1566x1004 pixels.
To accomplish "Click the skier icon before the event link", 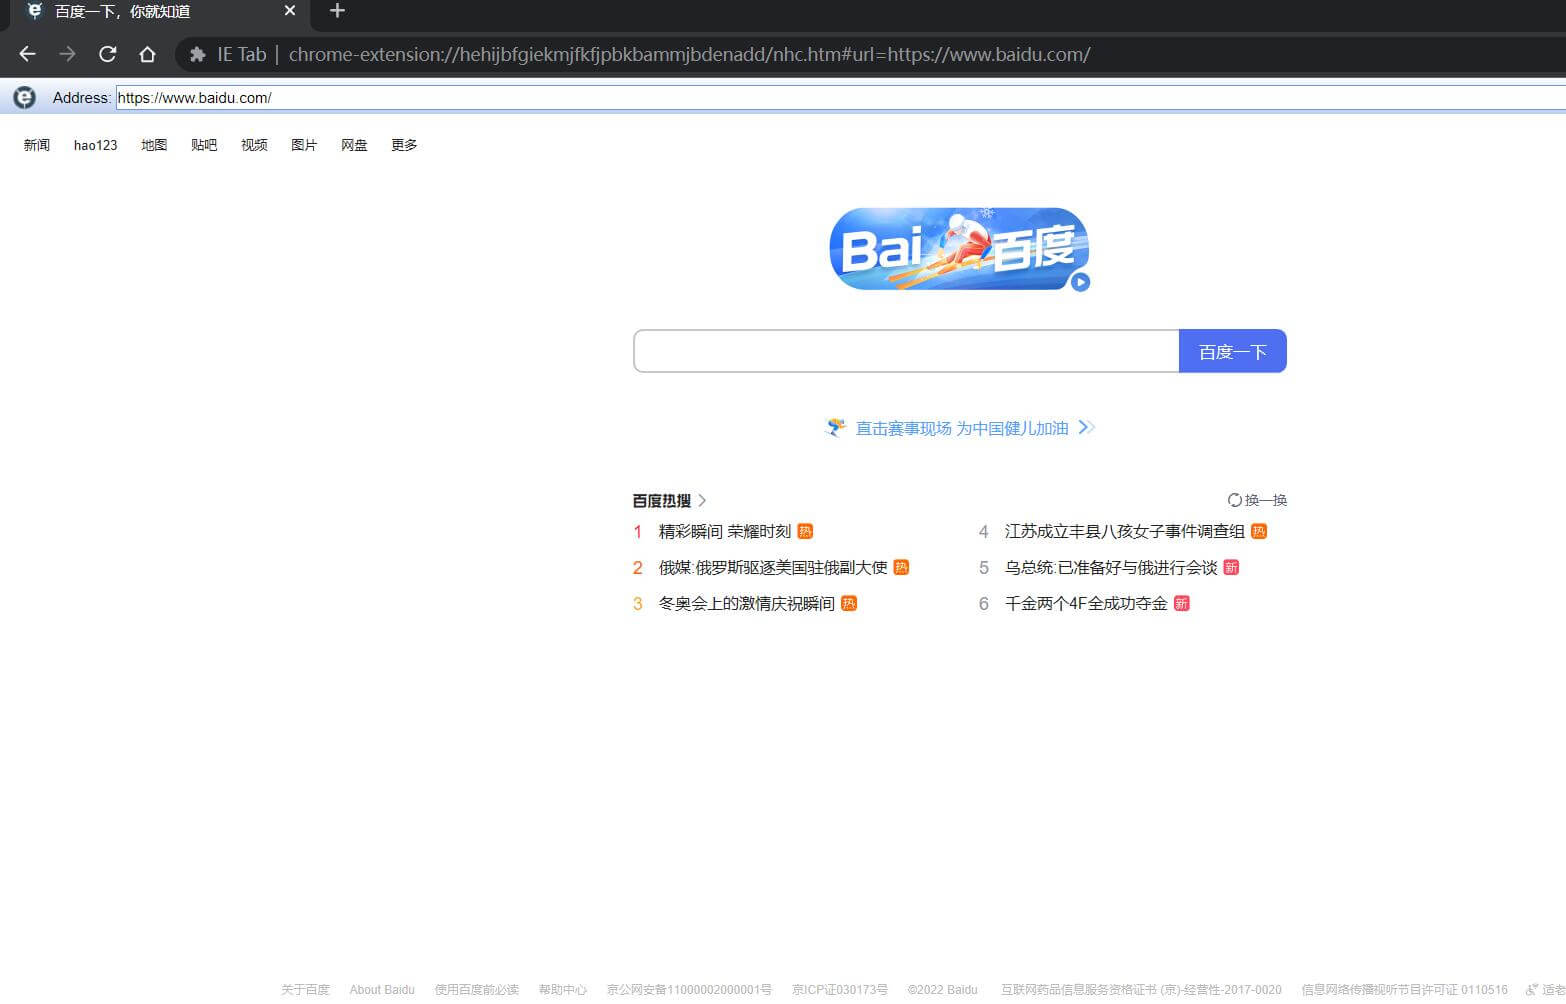I will coord(837,427).
